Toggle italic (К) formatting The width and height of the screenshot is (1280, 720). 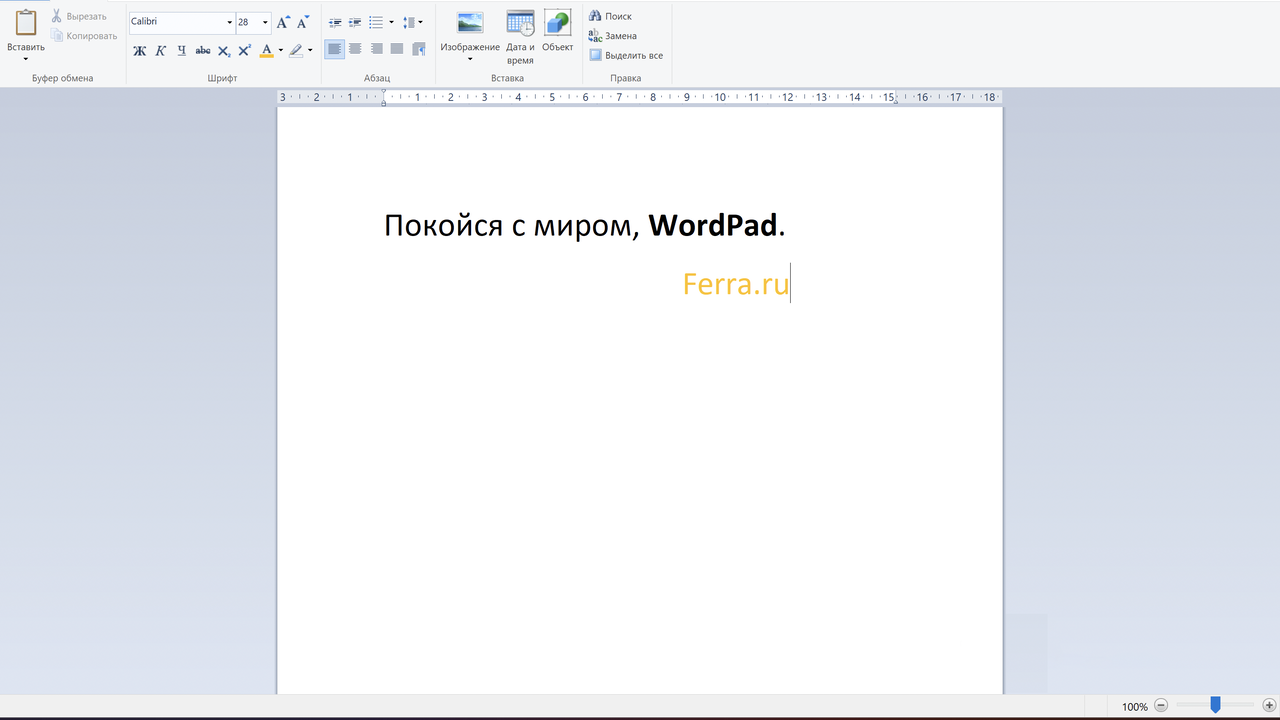pyautogui.click(x=160, y=50)
